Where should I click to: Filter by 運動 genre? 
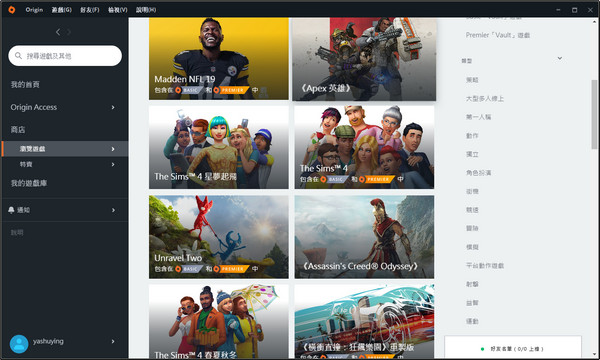[x=472, y=321]
